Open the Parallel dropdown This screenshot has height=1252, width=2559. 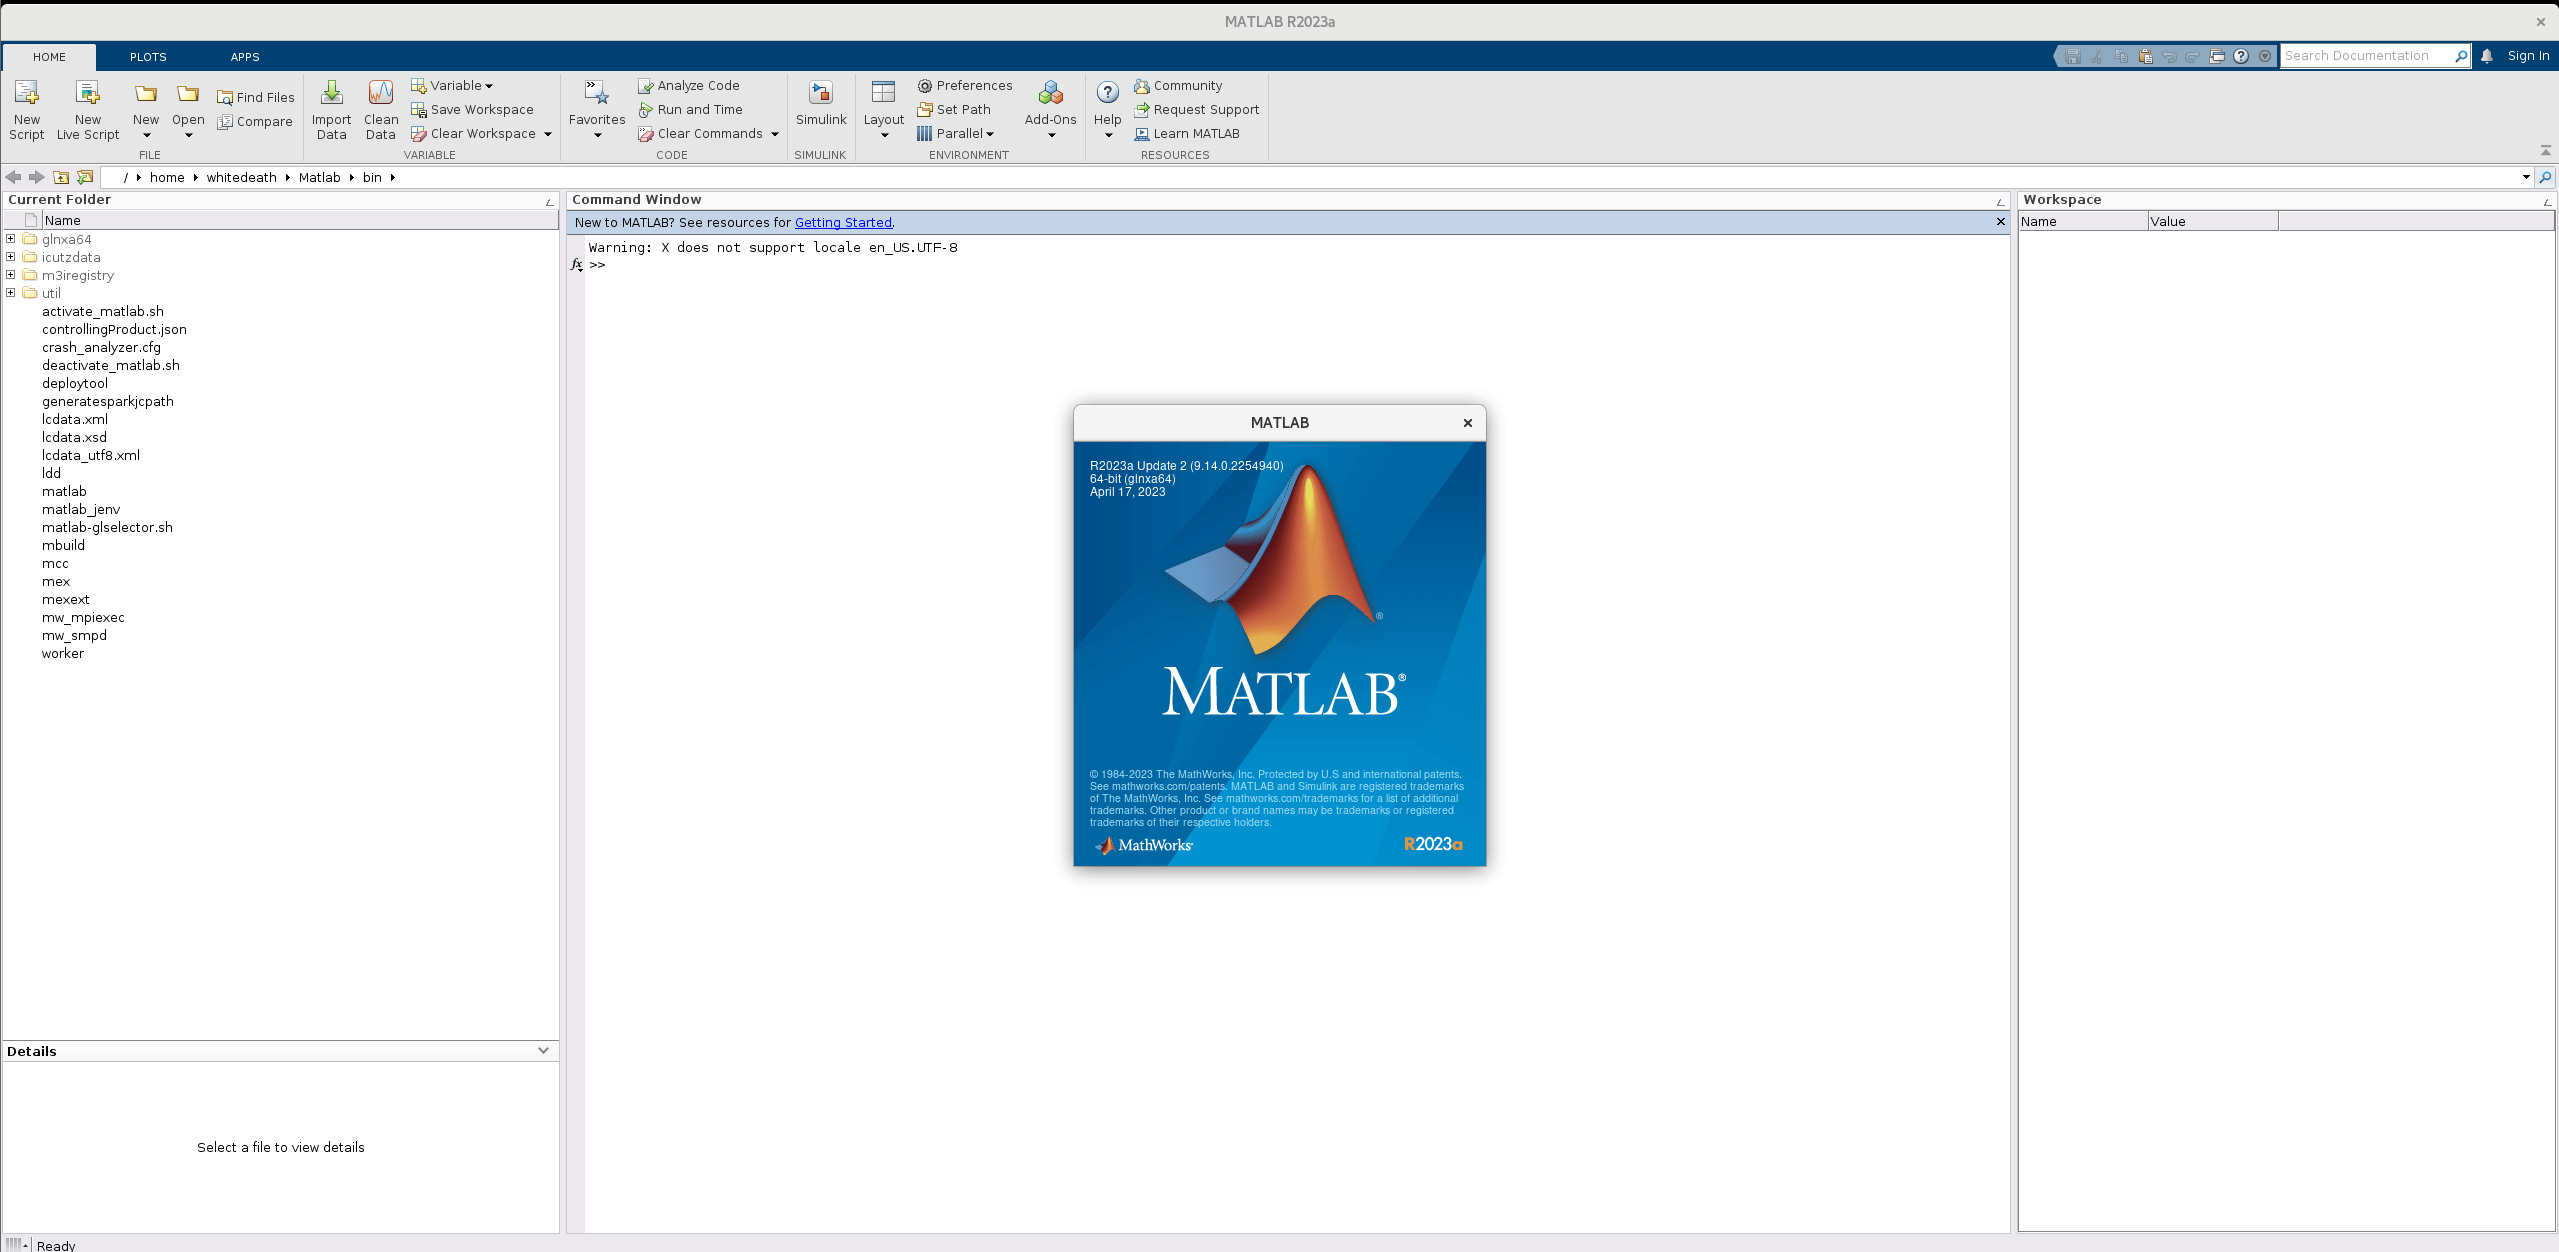pos(955,133)
